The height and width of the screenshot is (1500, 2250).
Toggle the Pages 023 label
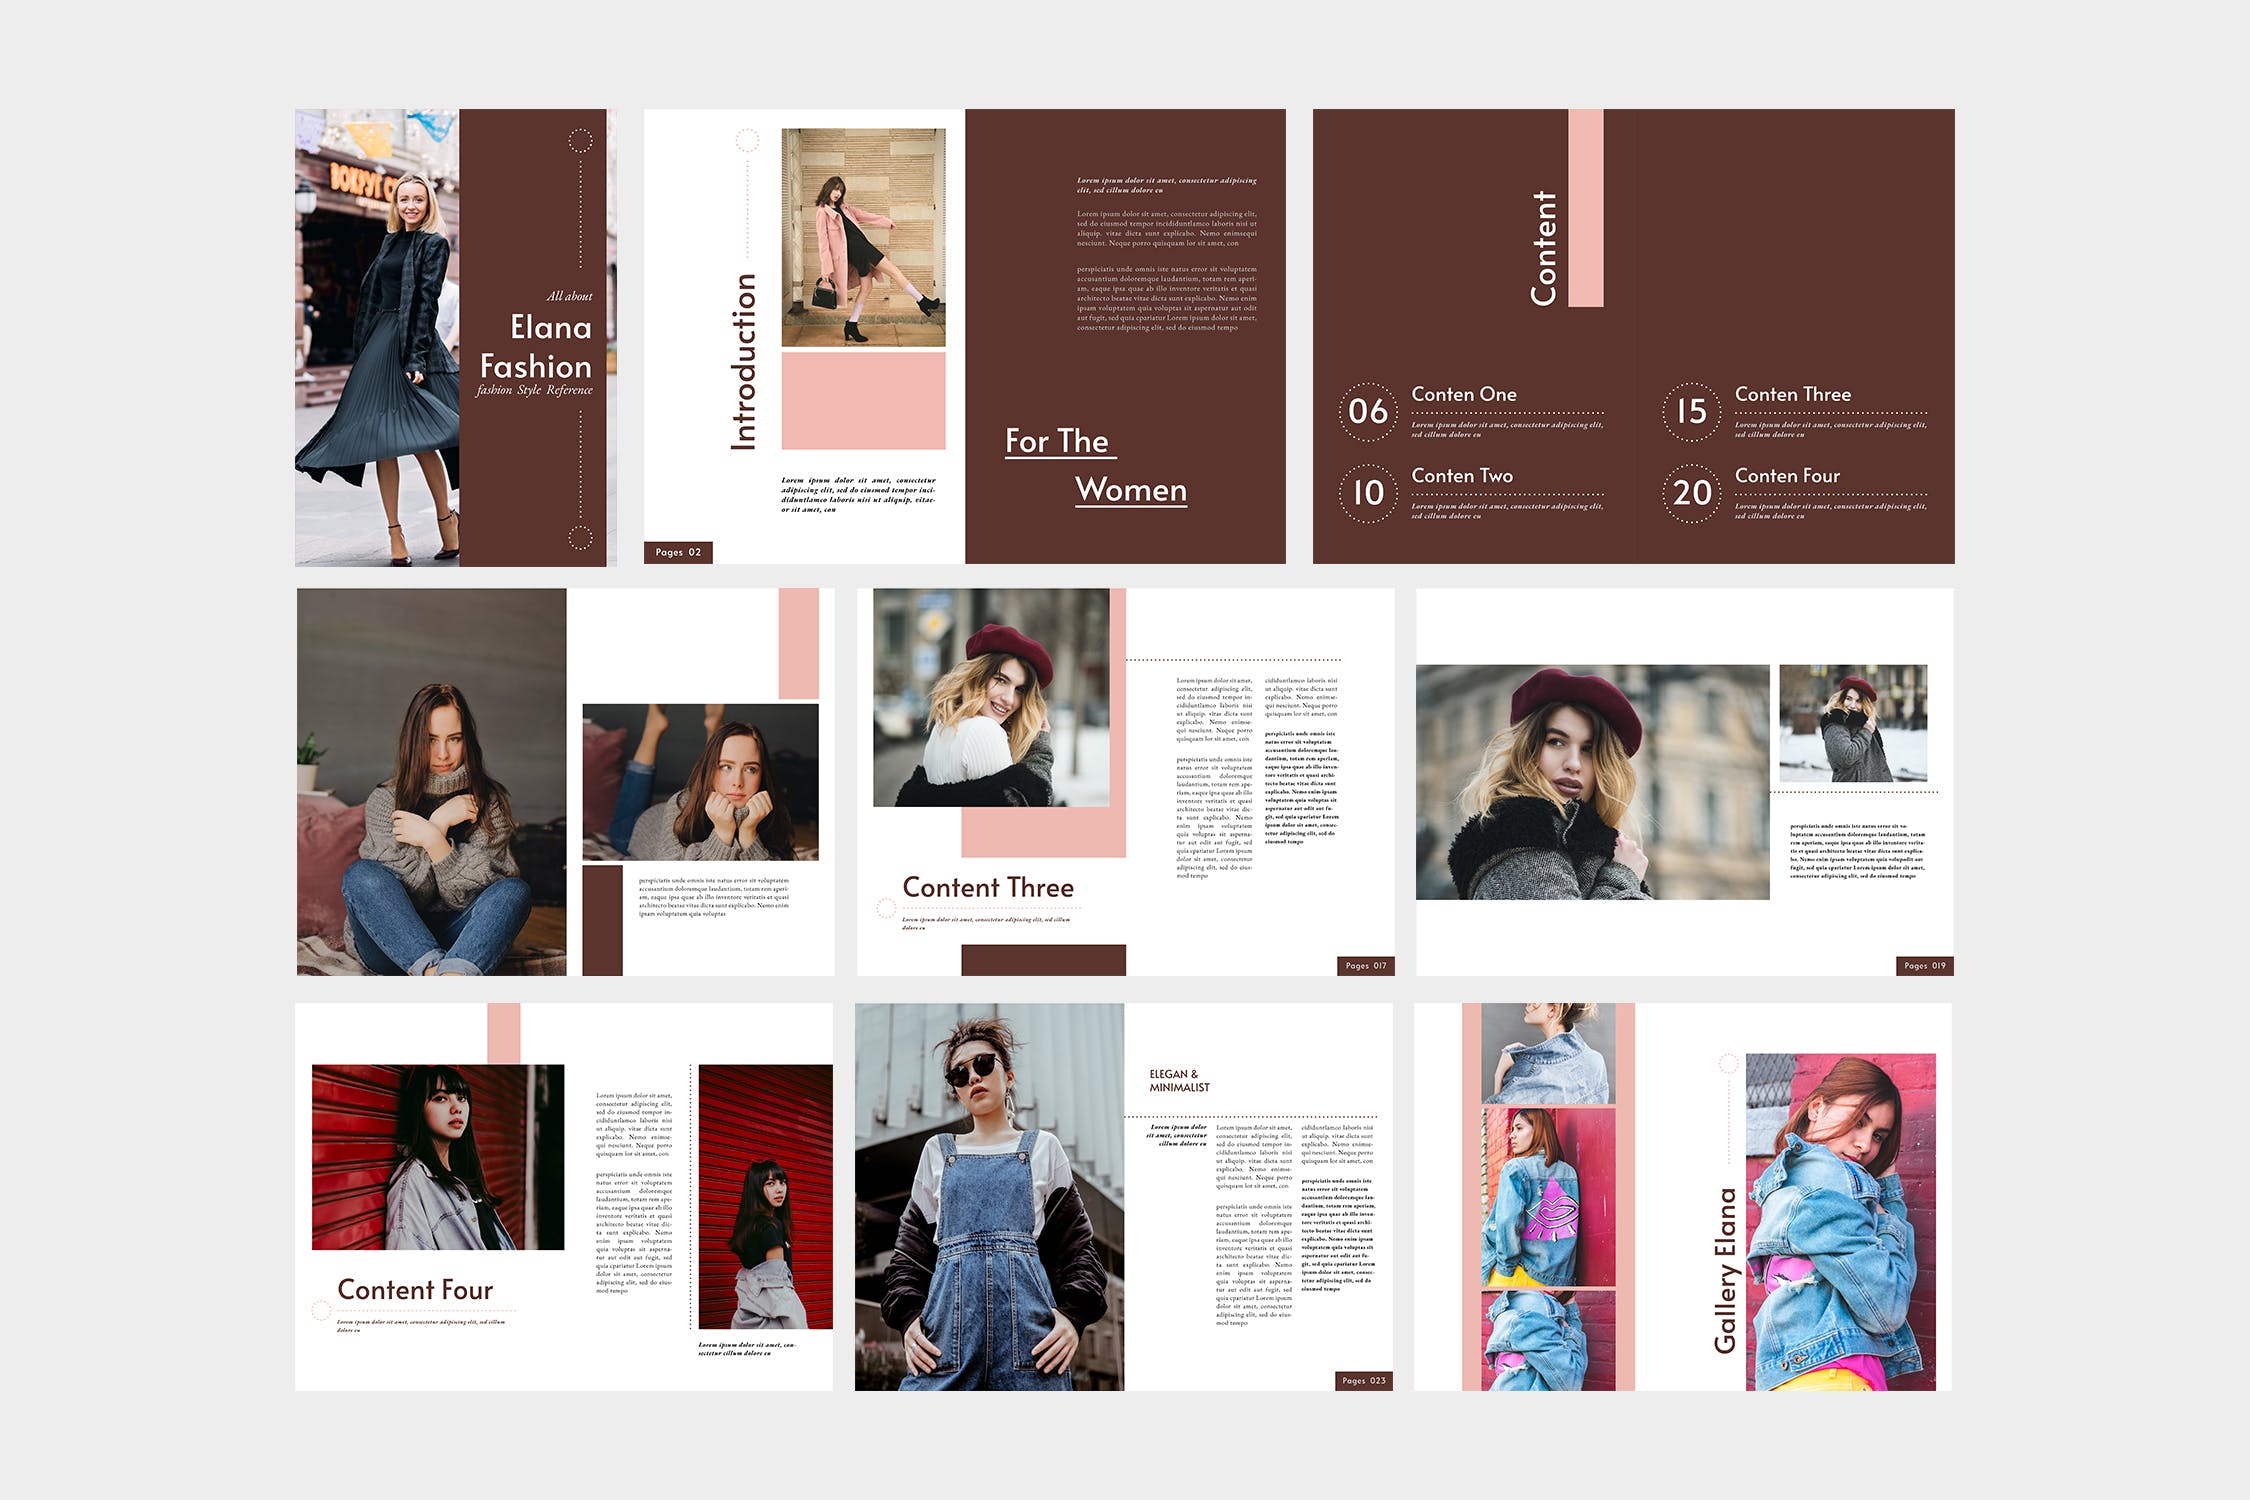click(x=1364, y=1379)
